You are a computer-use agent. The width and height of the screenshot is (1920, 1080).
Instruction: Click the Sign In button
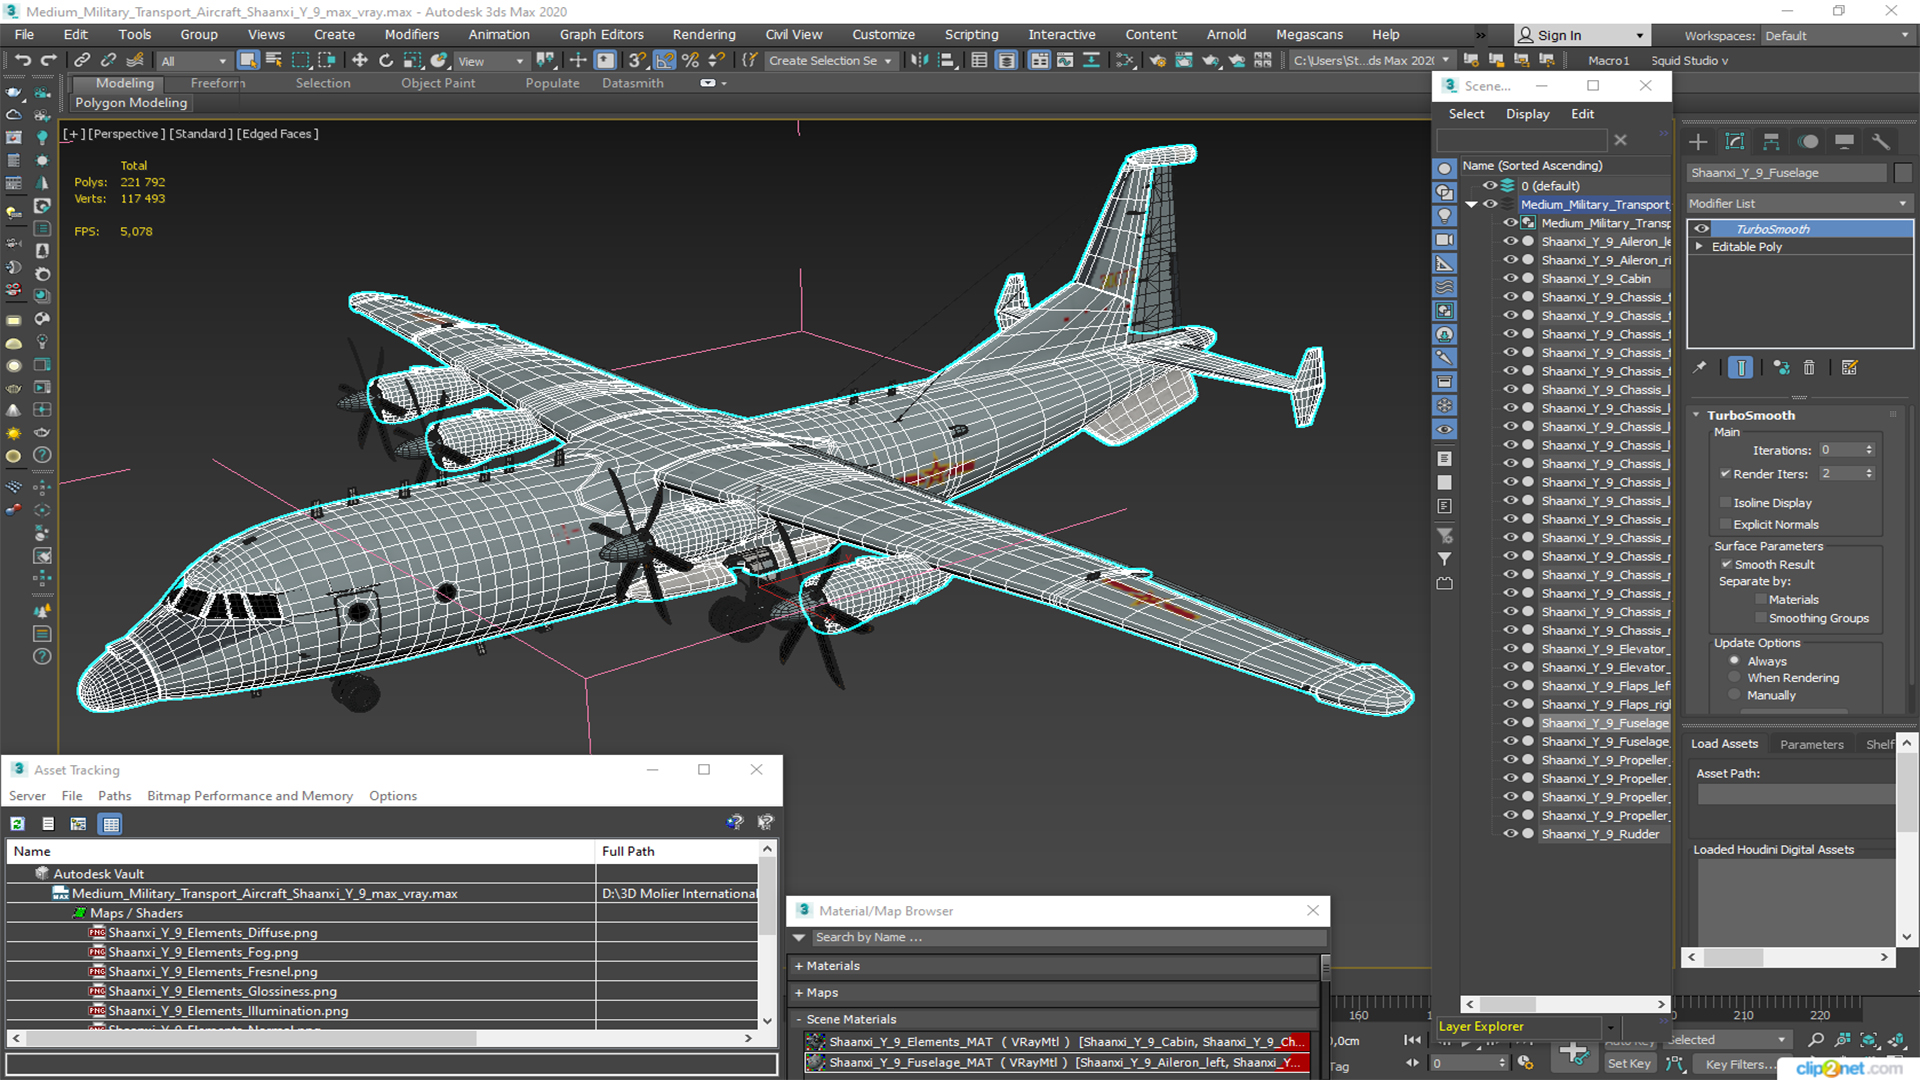(1580, 35)
